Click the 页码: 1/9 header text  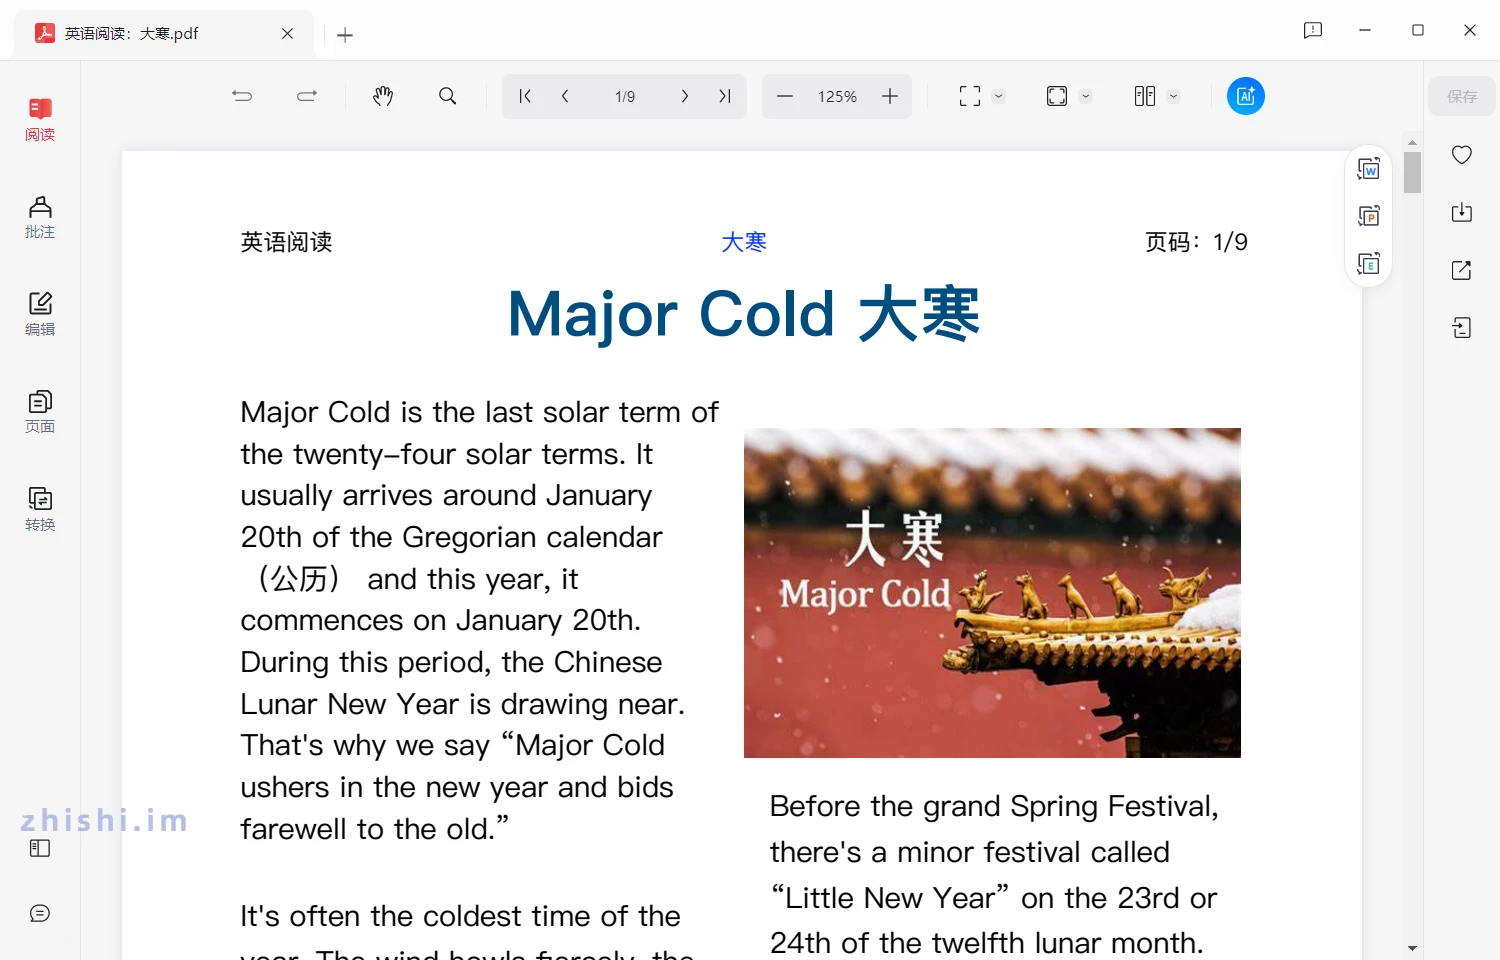click(1196, 242)
